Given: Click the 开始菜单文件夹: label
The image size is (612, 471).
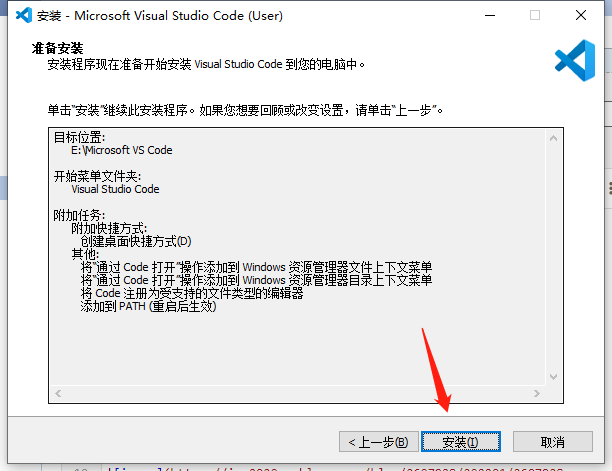Looking at the screenshot, I should coord(97,176).
